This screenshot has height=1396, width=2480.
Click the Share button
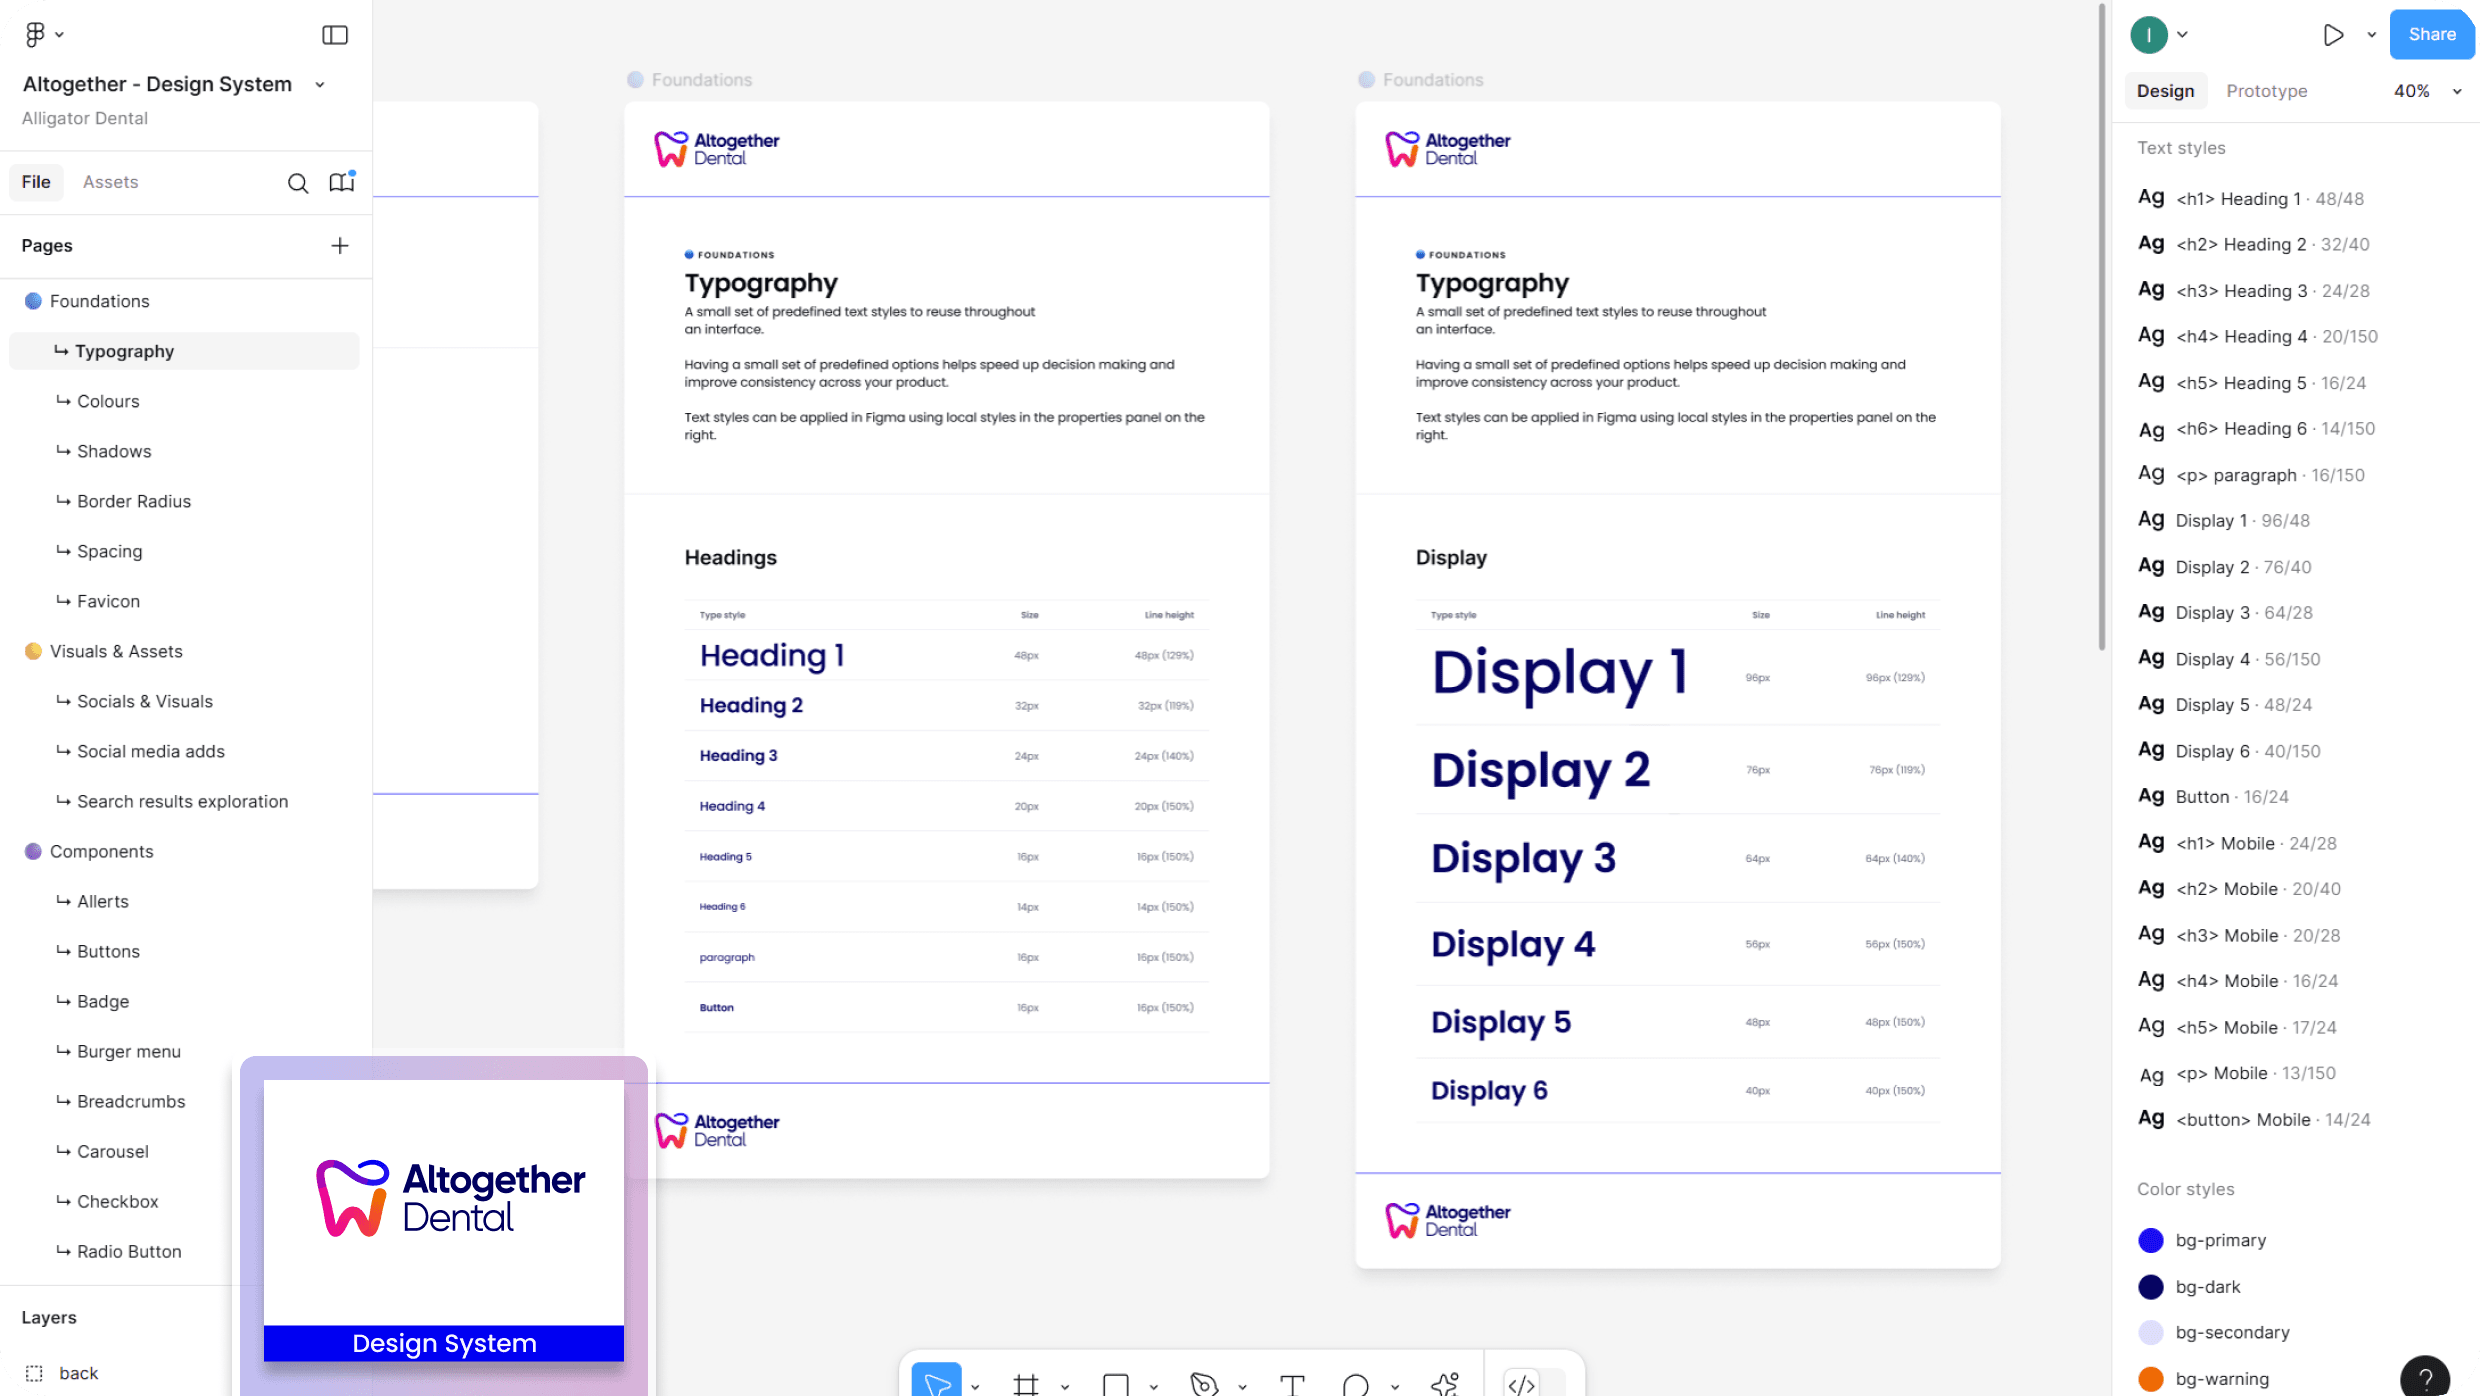point(2432,34)
